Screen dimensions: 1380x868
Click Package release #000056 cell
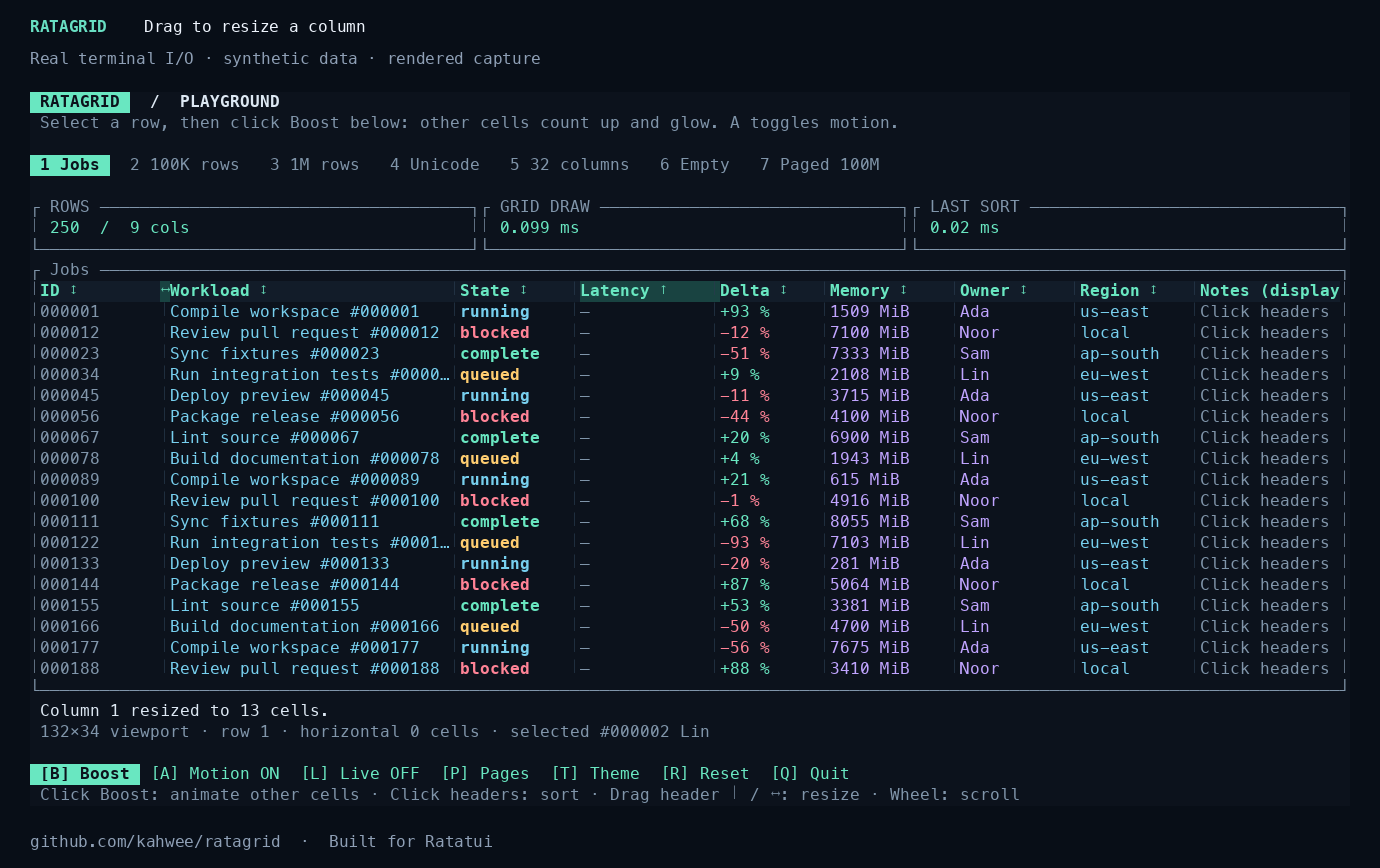tap(285, 416)
